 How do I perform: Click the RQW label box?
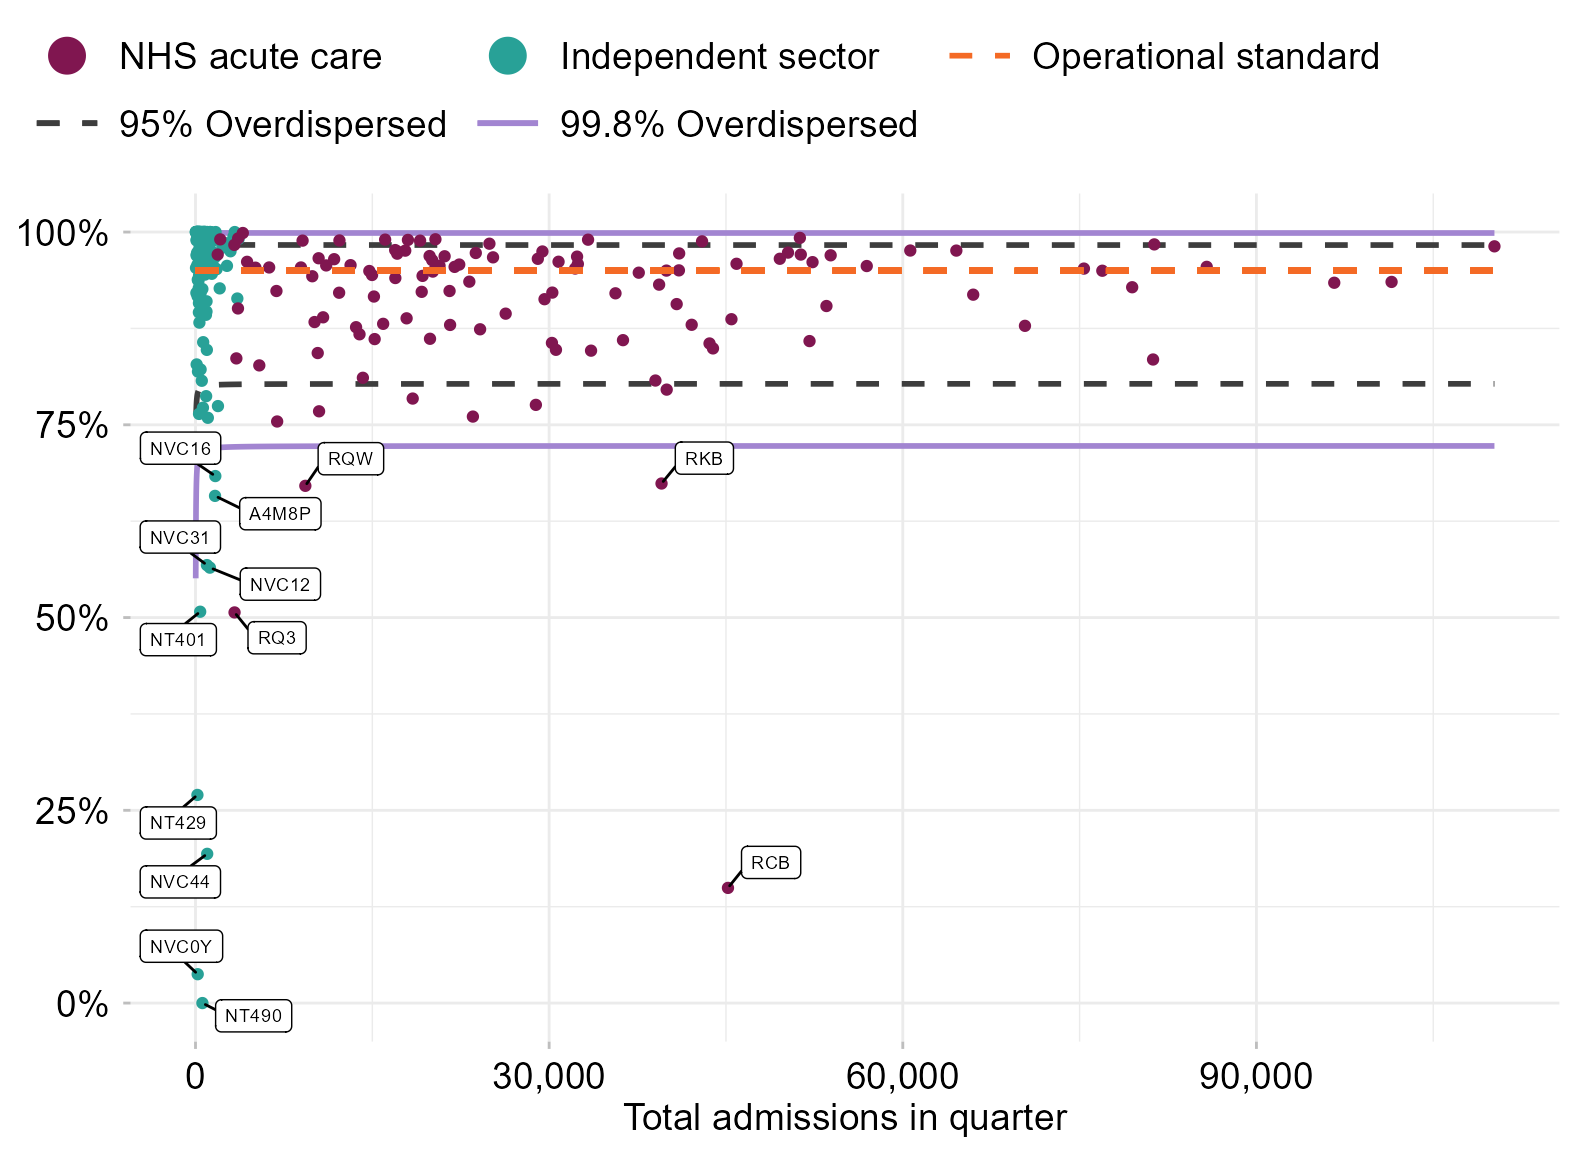(x=350, y=458)
